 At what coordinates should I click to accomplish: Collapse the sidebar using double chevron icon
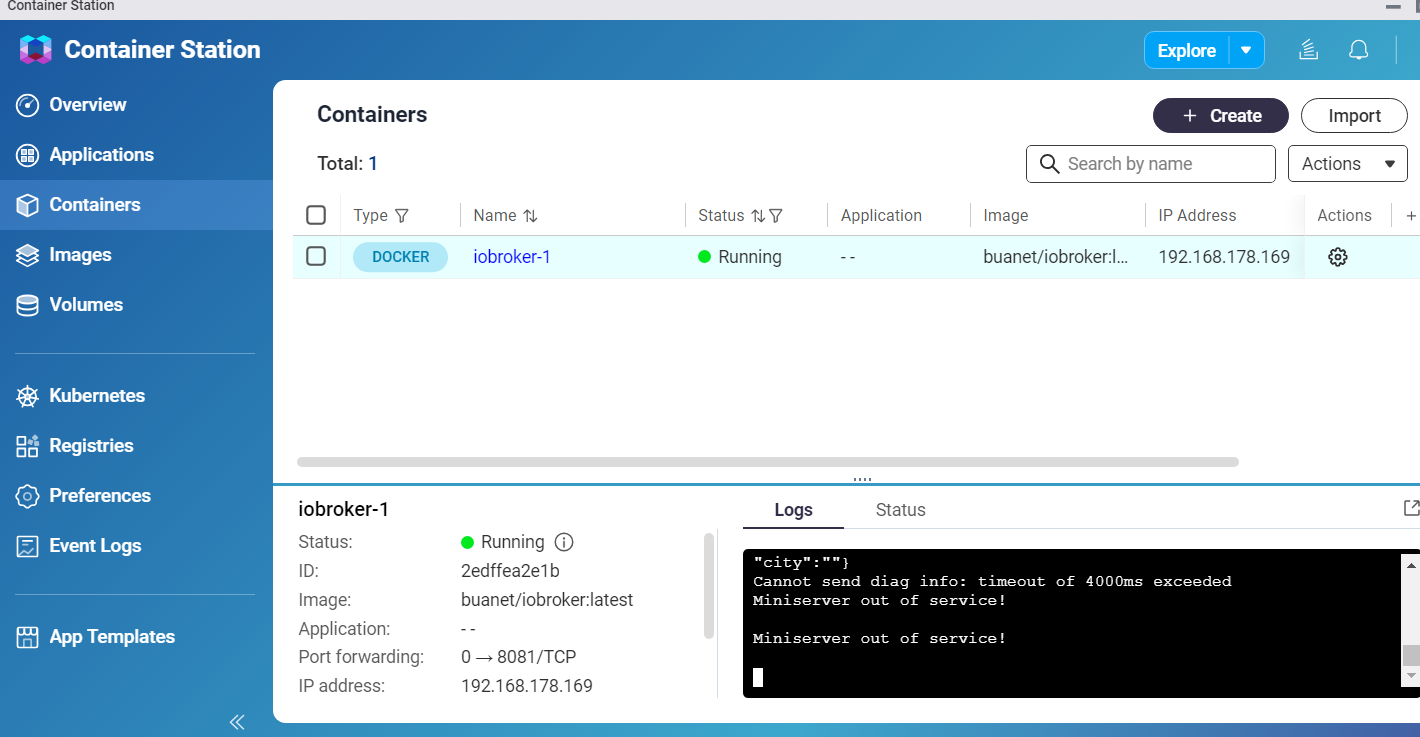click(x=237, y=722)
